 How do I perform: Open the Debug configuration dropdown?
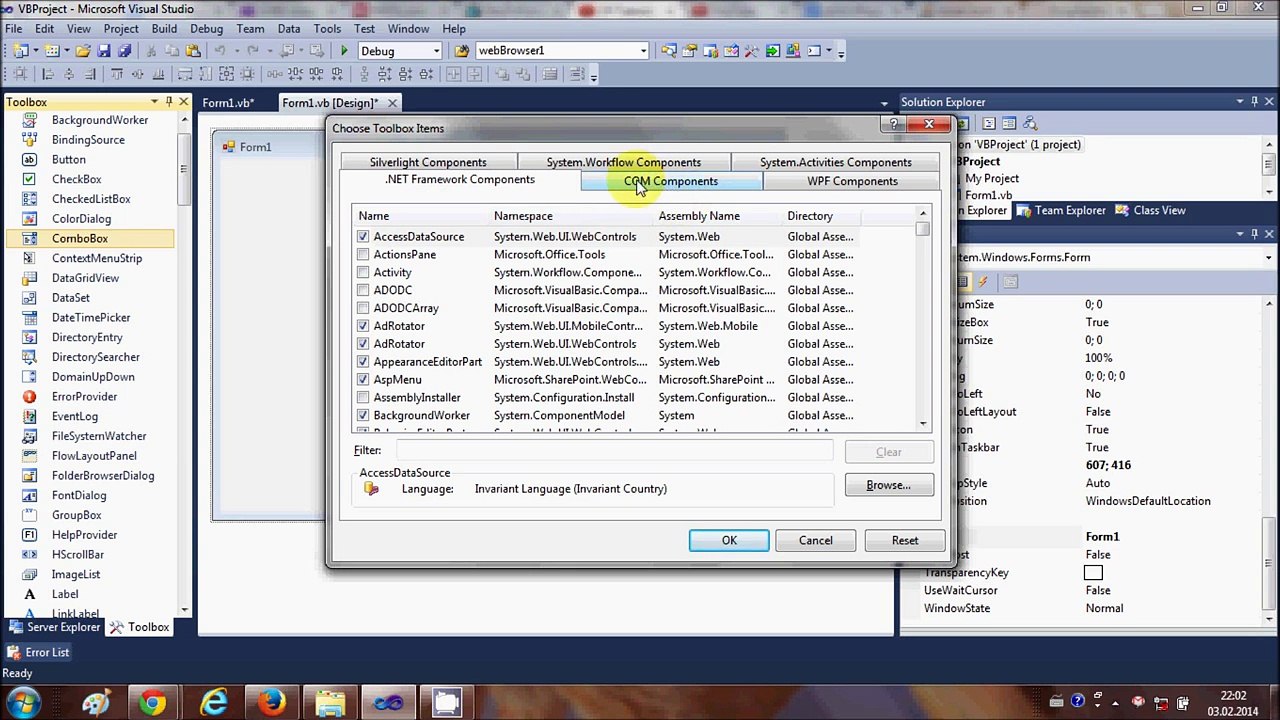[436, 51]
